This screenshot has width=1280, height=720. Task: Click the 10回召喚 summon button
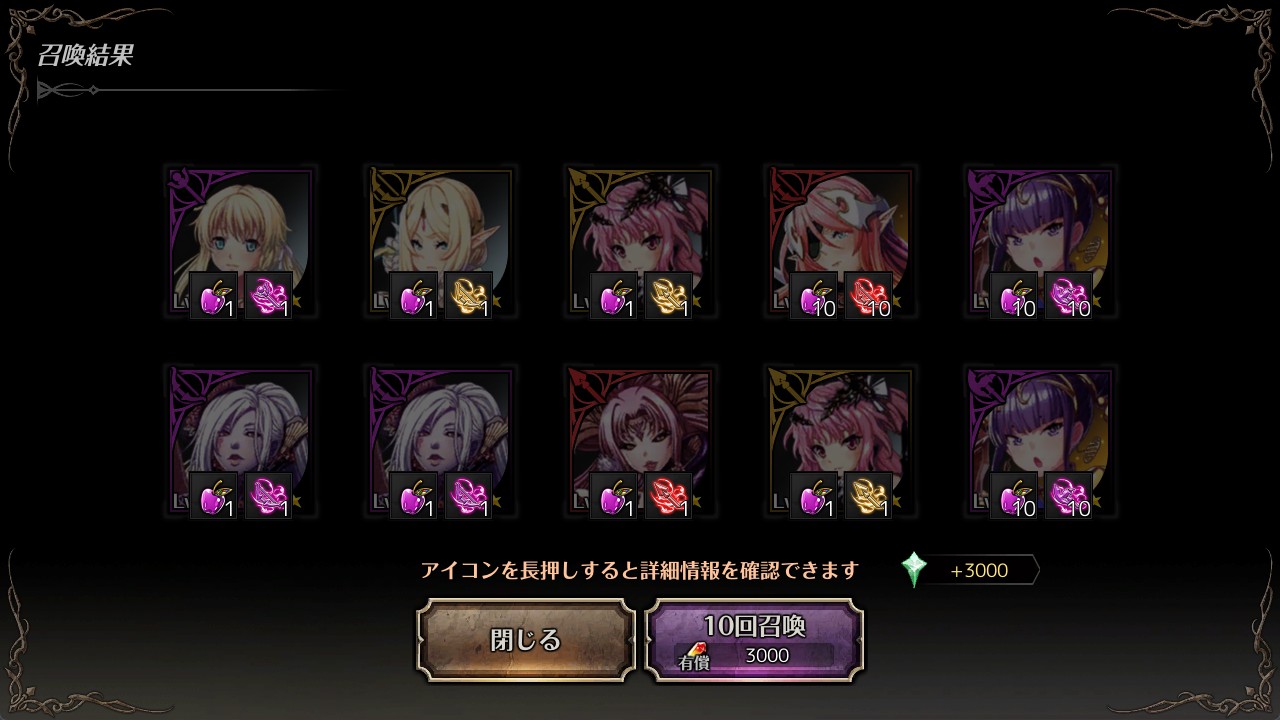coord(754,640)
